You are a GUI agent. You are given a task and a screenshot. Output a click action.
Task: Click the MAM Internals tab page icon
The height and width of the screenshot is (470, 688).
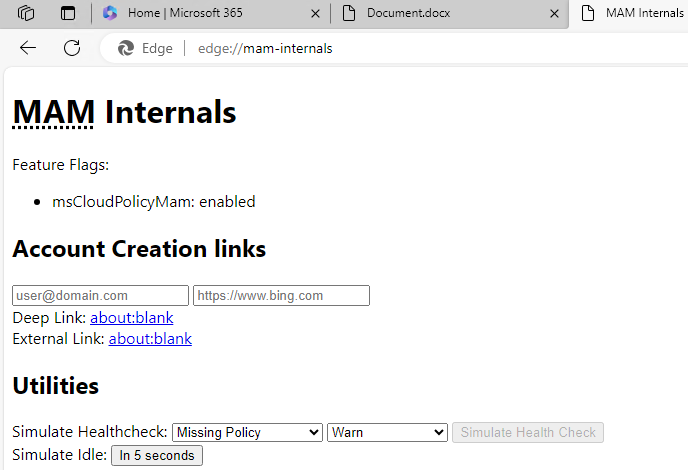[588, 13]
